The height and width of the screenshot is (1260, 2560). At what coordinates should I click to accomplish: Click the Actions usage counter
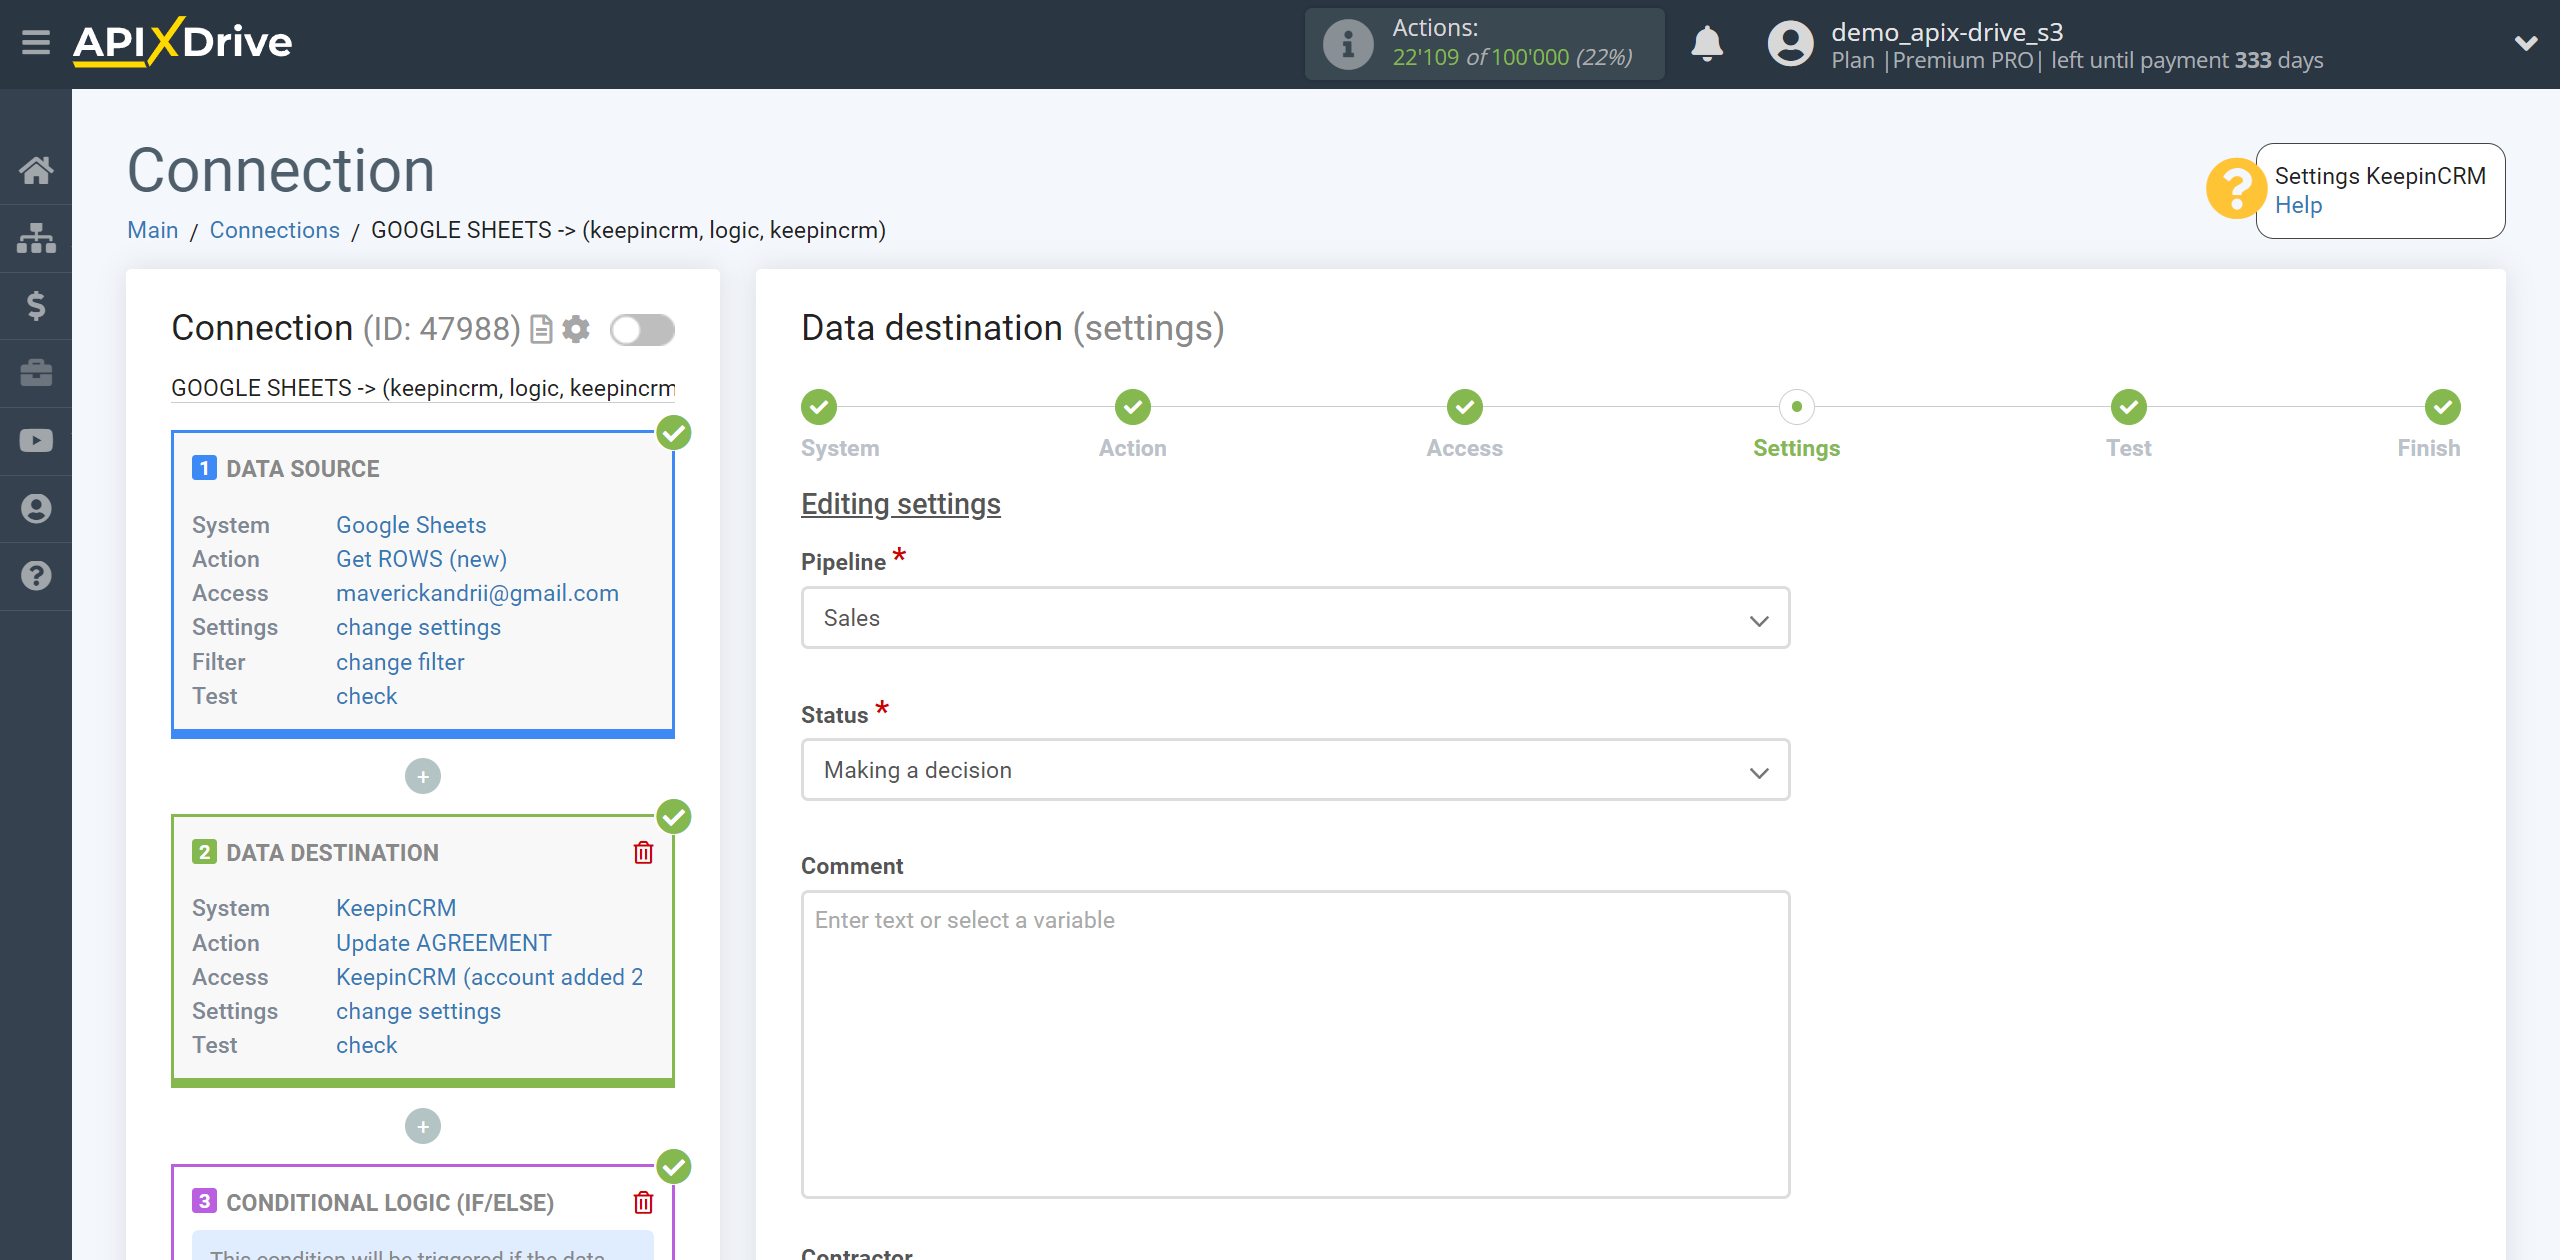[1484, 44]
